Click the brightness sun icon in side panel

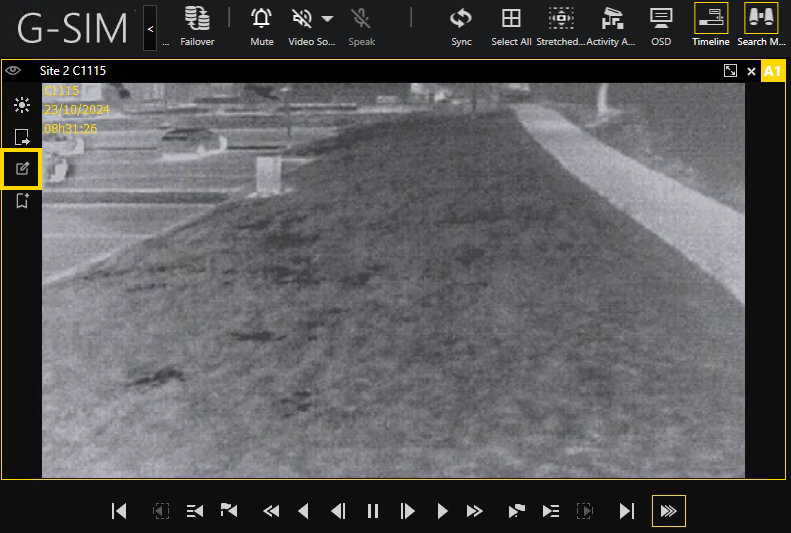pos(22,105)
